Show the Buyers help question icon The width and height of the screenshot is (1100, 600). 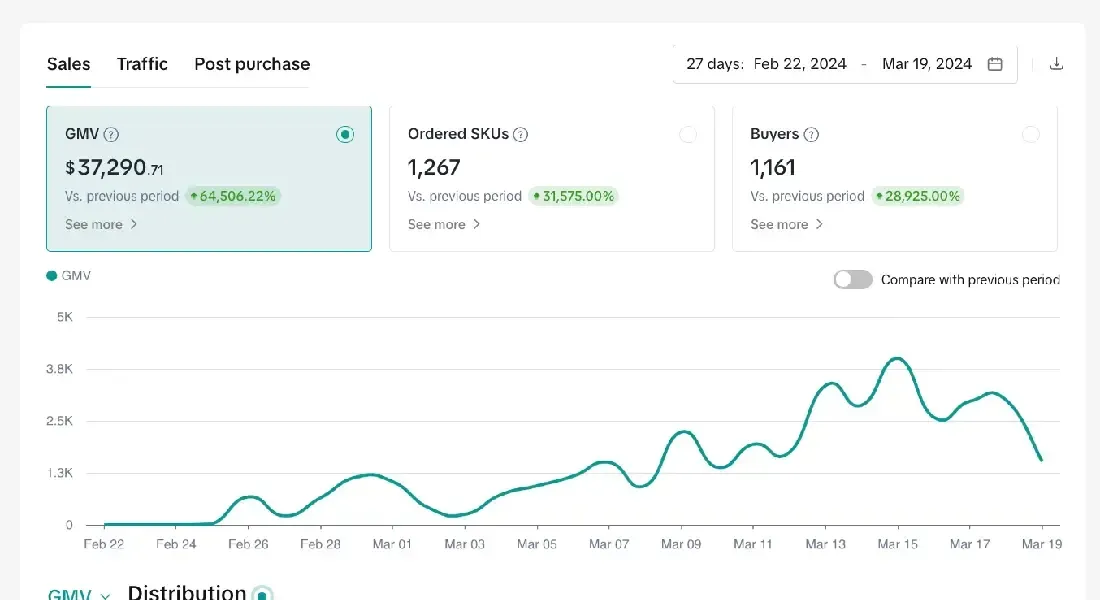click(811, 134)
